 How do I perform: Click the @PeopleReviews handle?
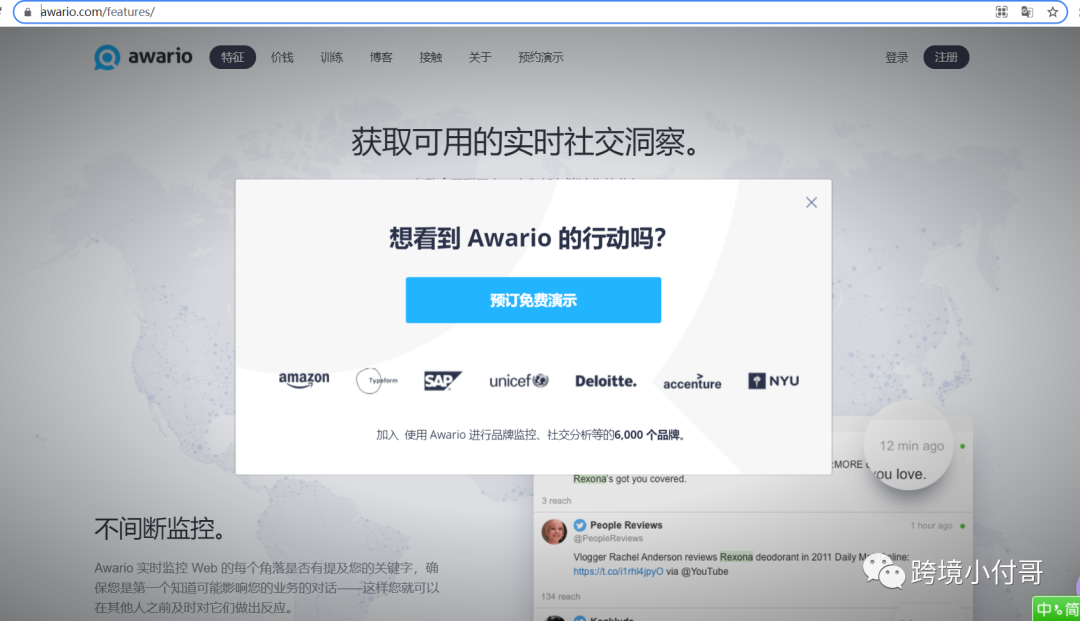click(608, 538)
